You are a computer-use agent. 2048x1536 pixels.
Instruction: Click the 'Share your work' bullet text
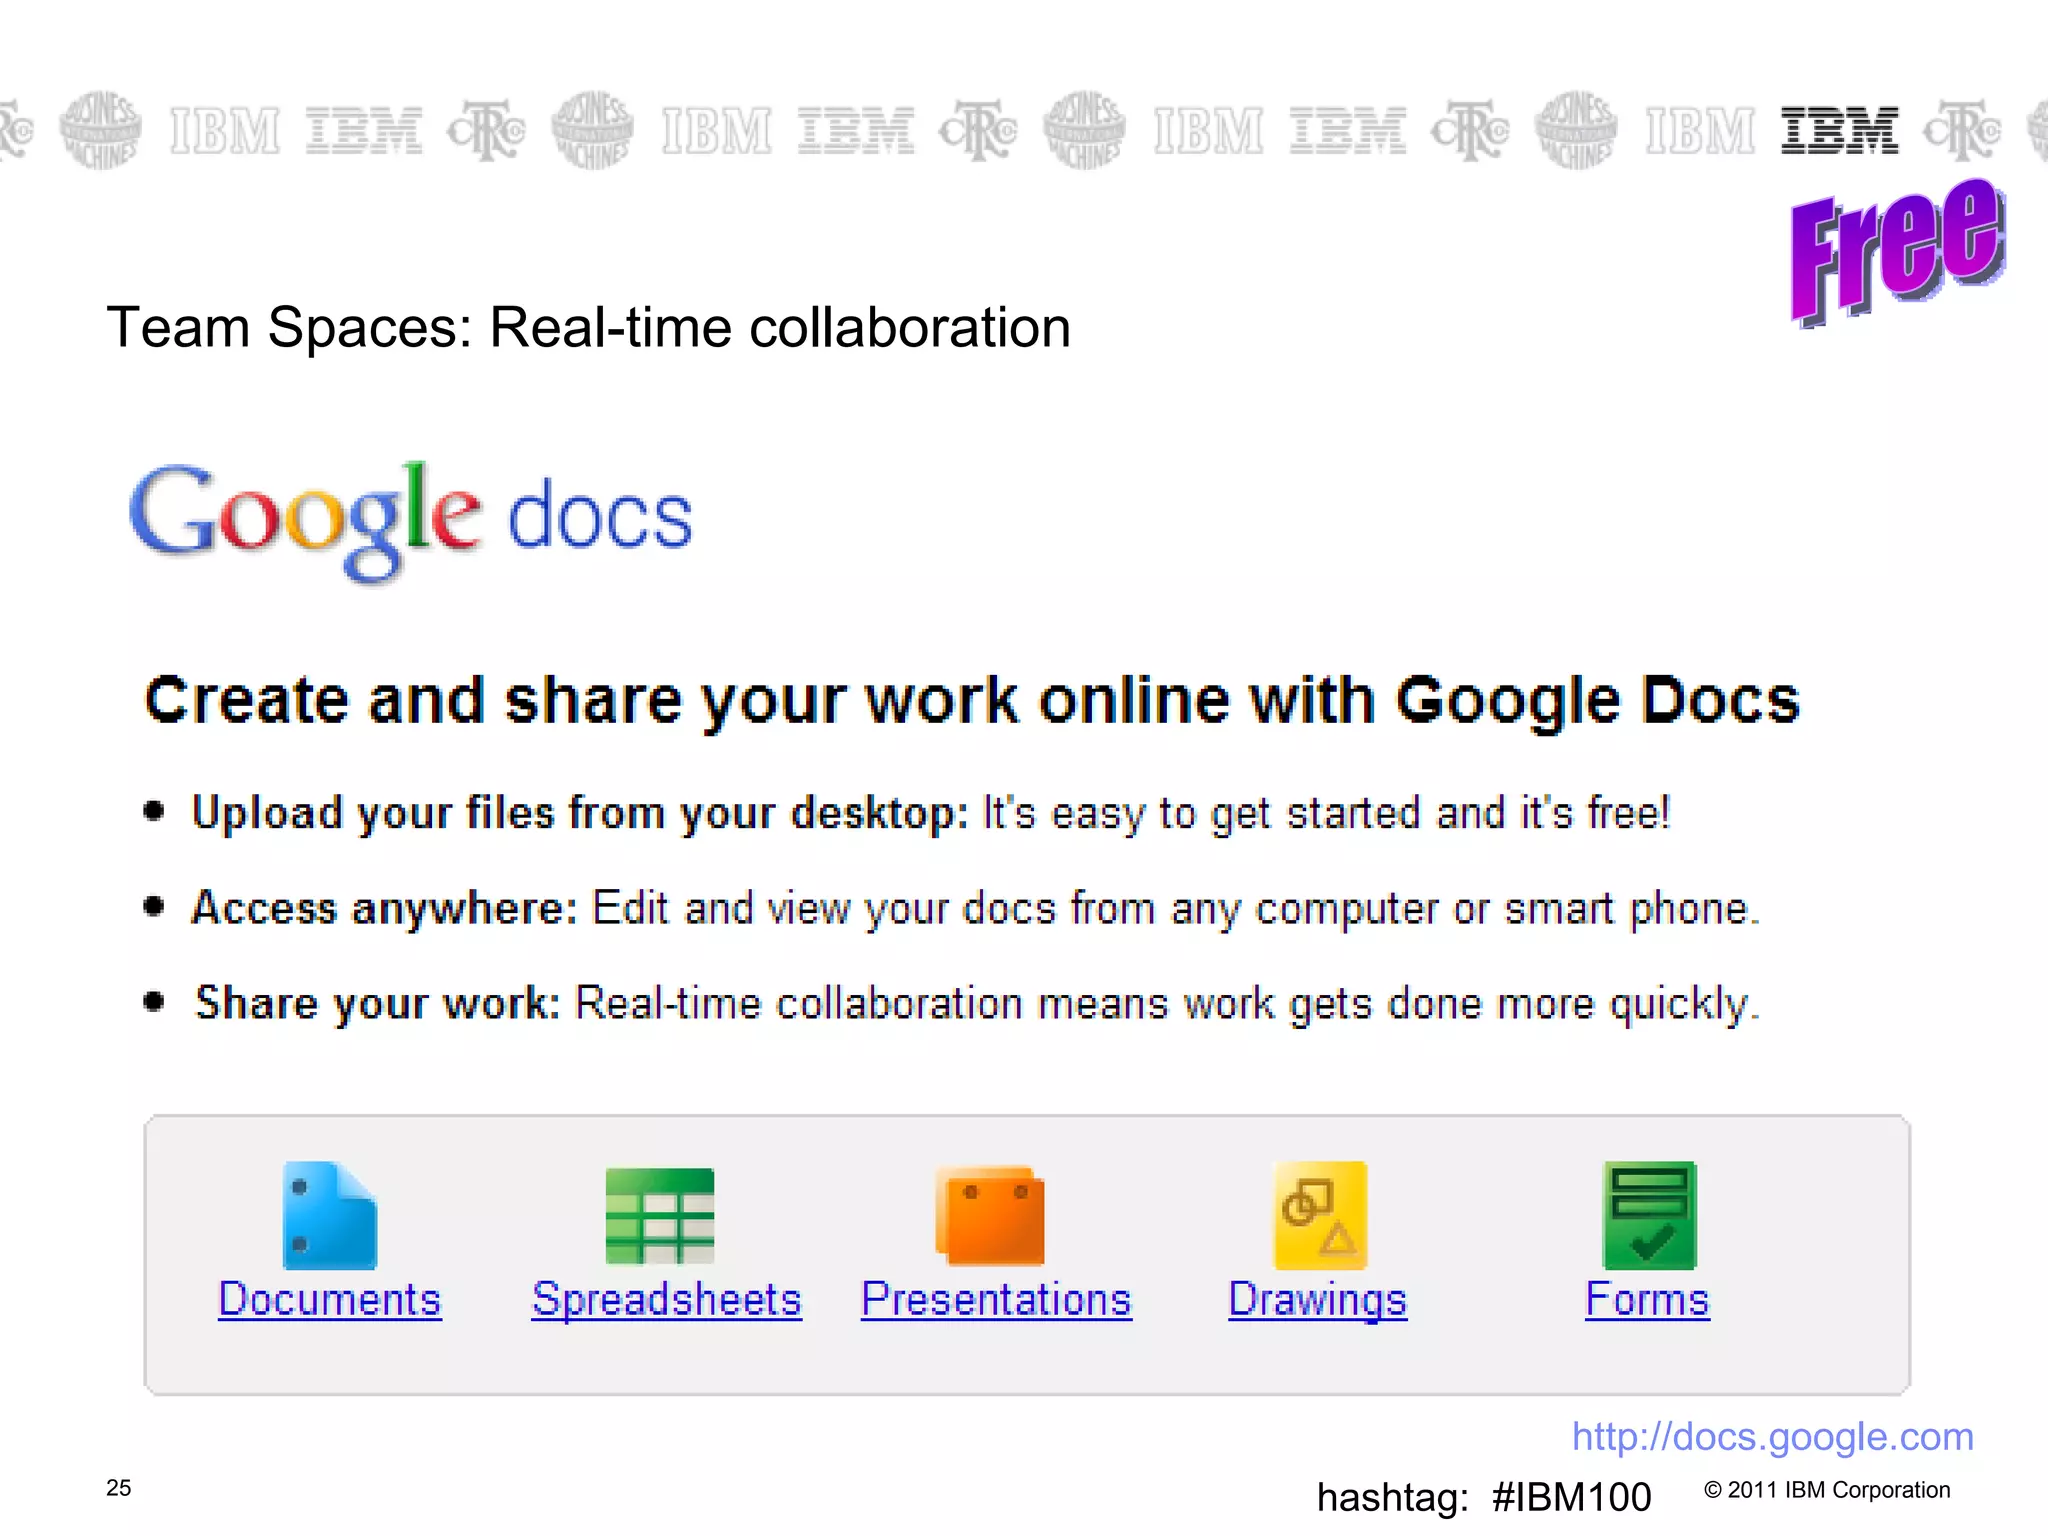[x=977, y=1004]
